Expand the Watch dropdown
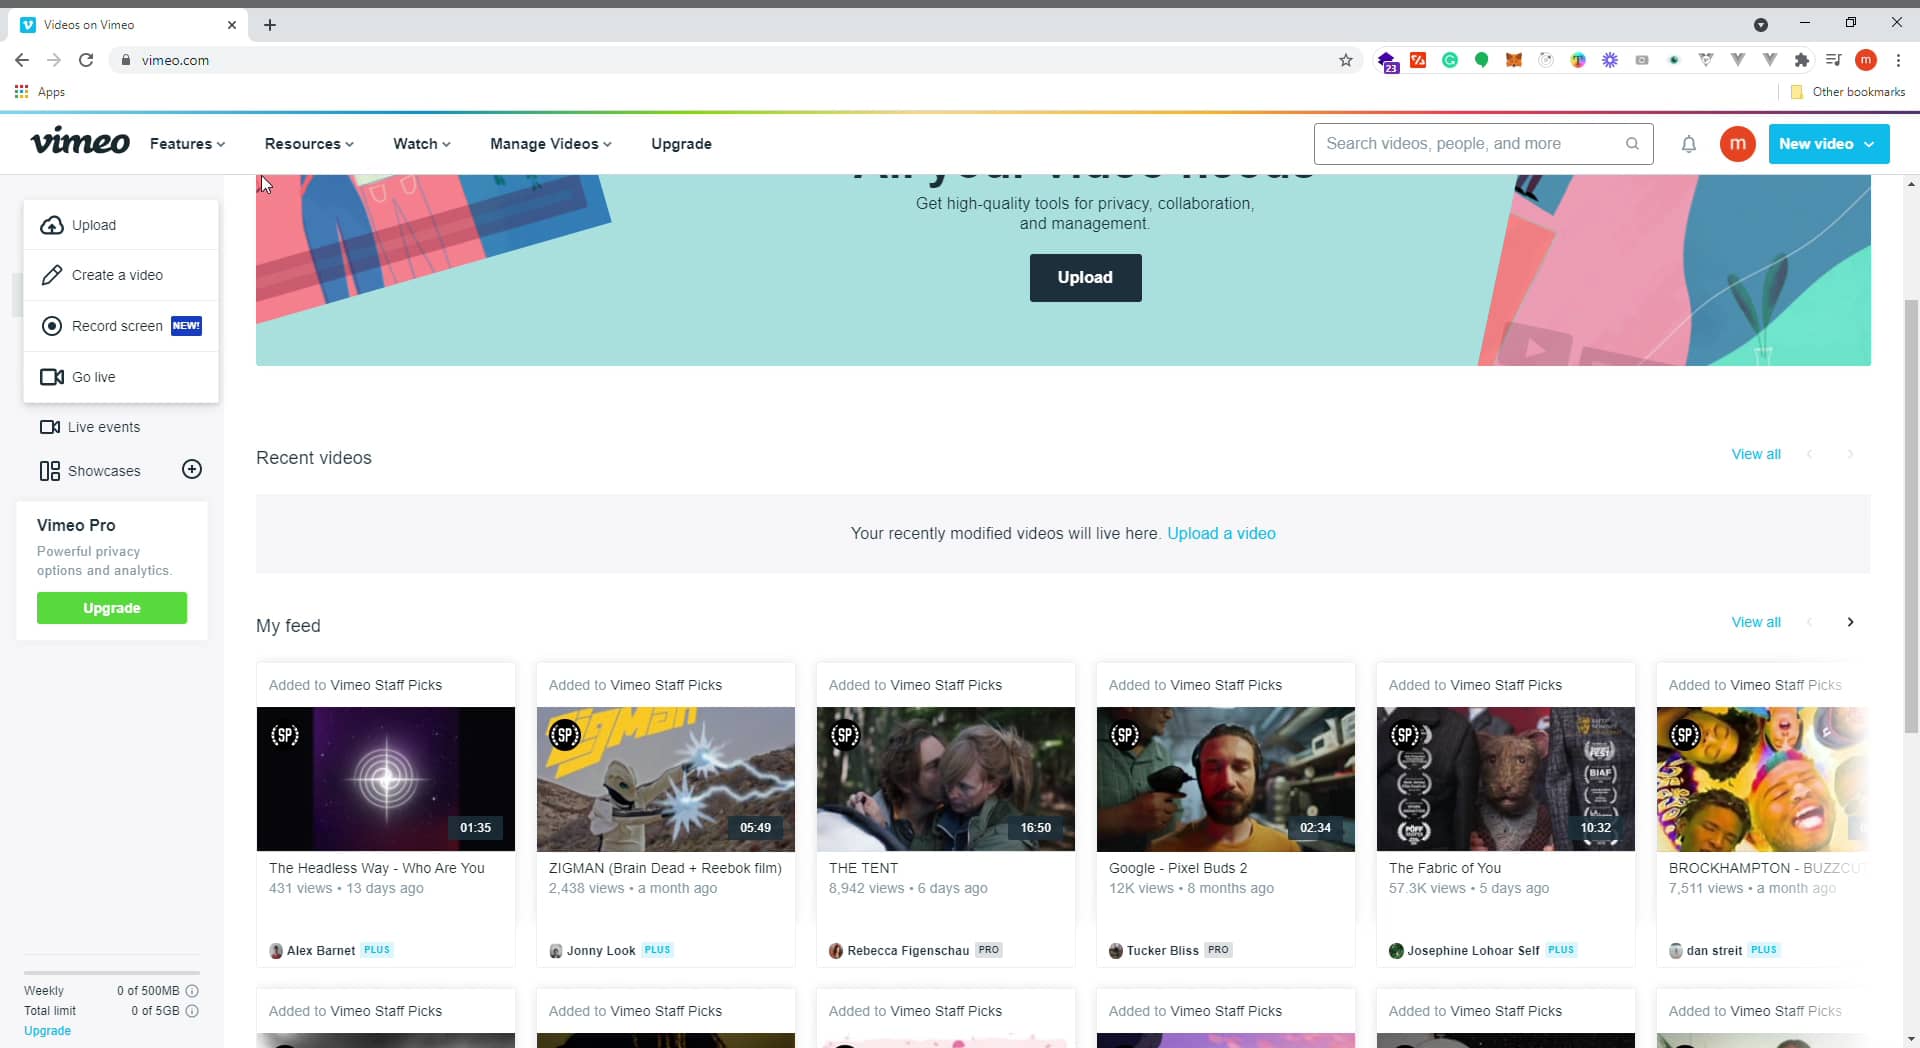The image size is (1920, 1048). click(x=420, y=144)
